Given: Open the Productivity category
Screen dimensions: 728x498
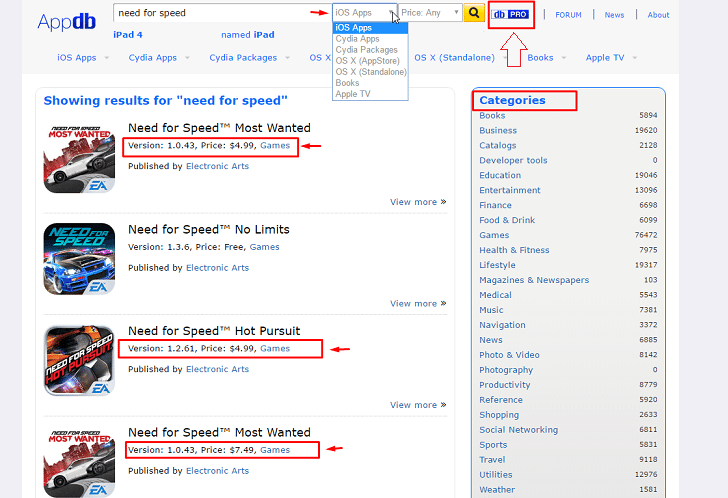Looking at the screenshot, I should click(505, 385).
